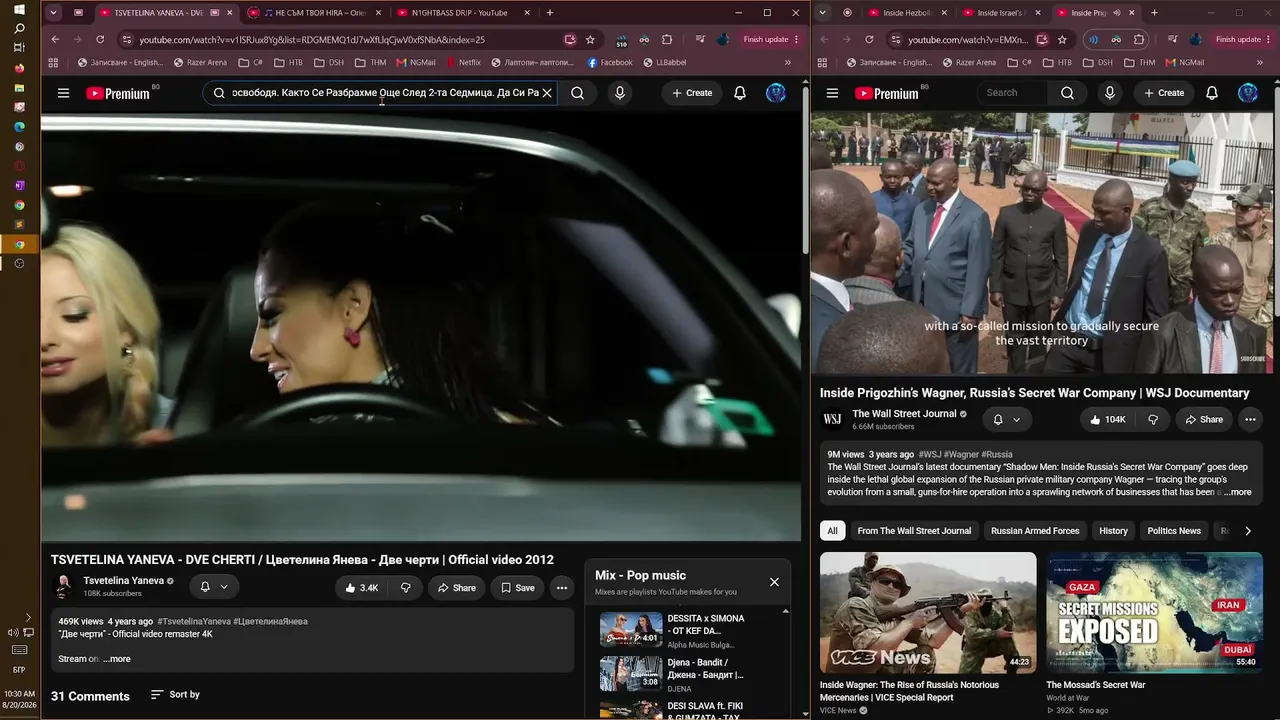The image size is (1280, 720).
Task: Open the DESSITA x SIMONA video thumbnail in the mix
Action: (x=631, y=629)
